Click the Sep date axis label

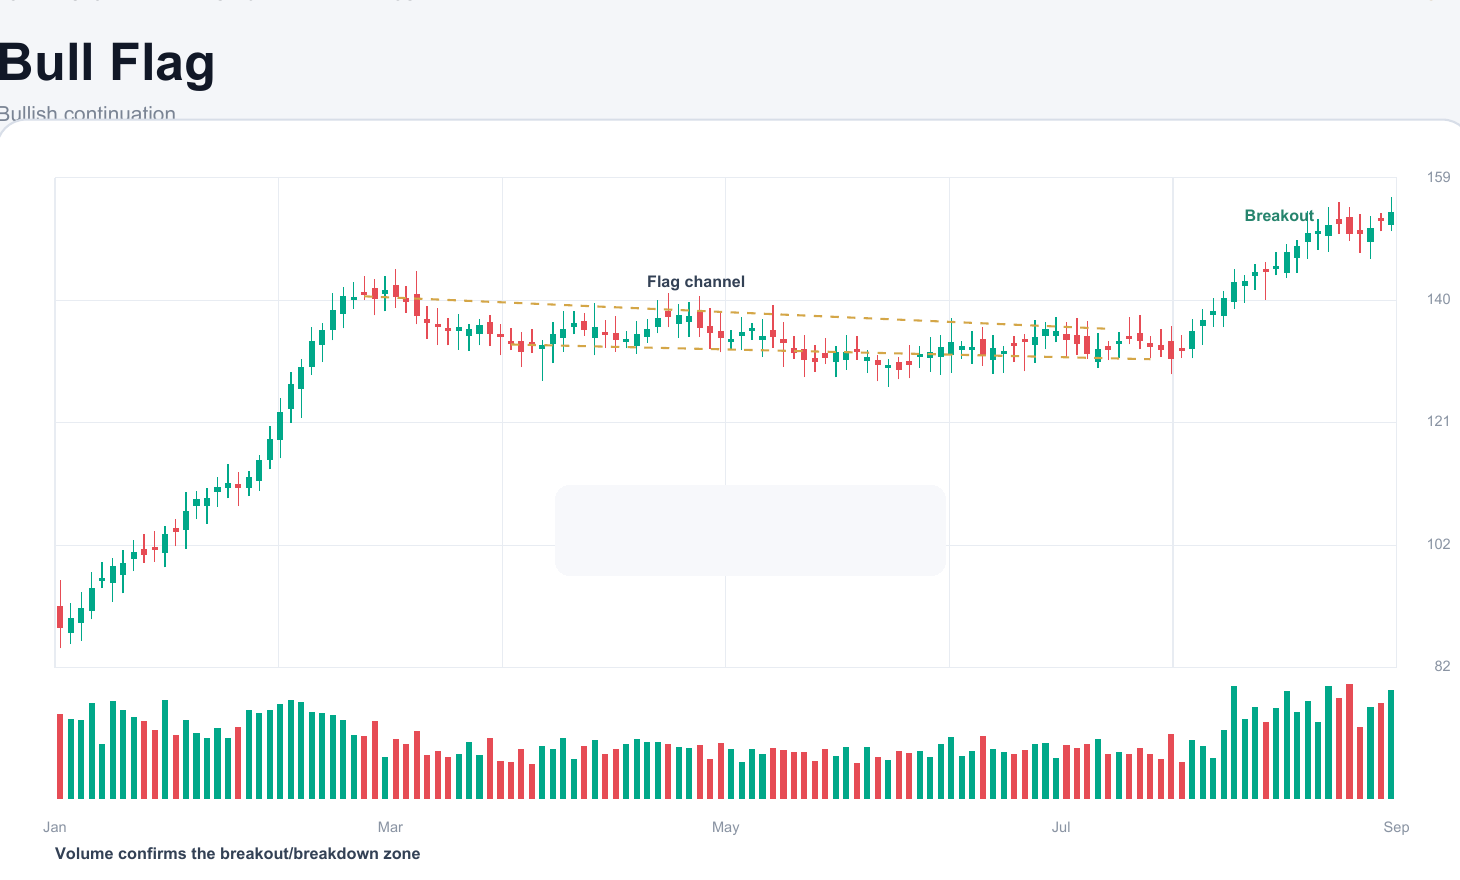tap(1396, 827)
